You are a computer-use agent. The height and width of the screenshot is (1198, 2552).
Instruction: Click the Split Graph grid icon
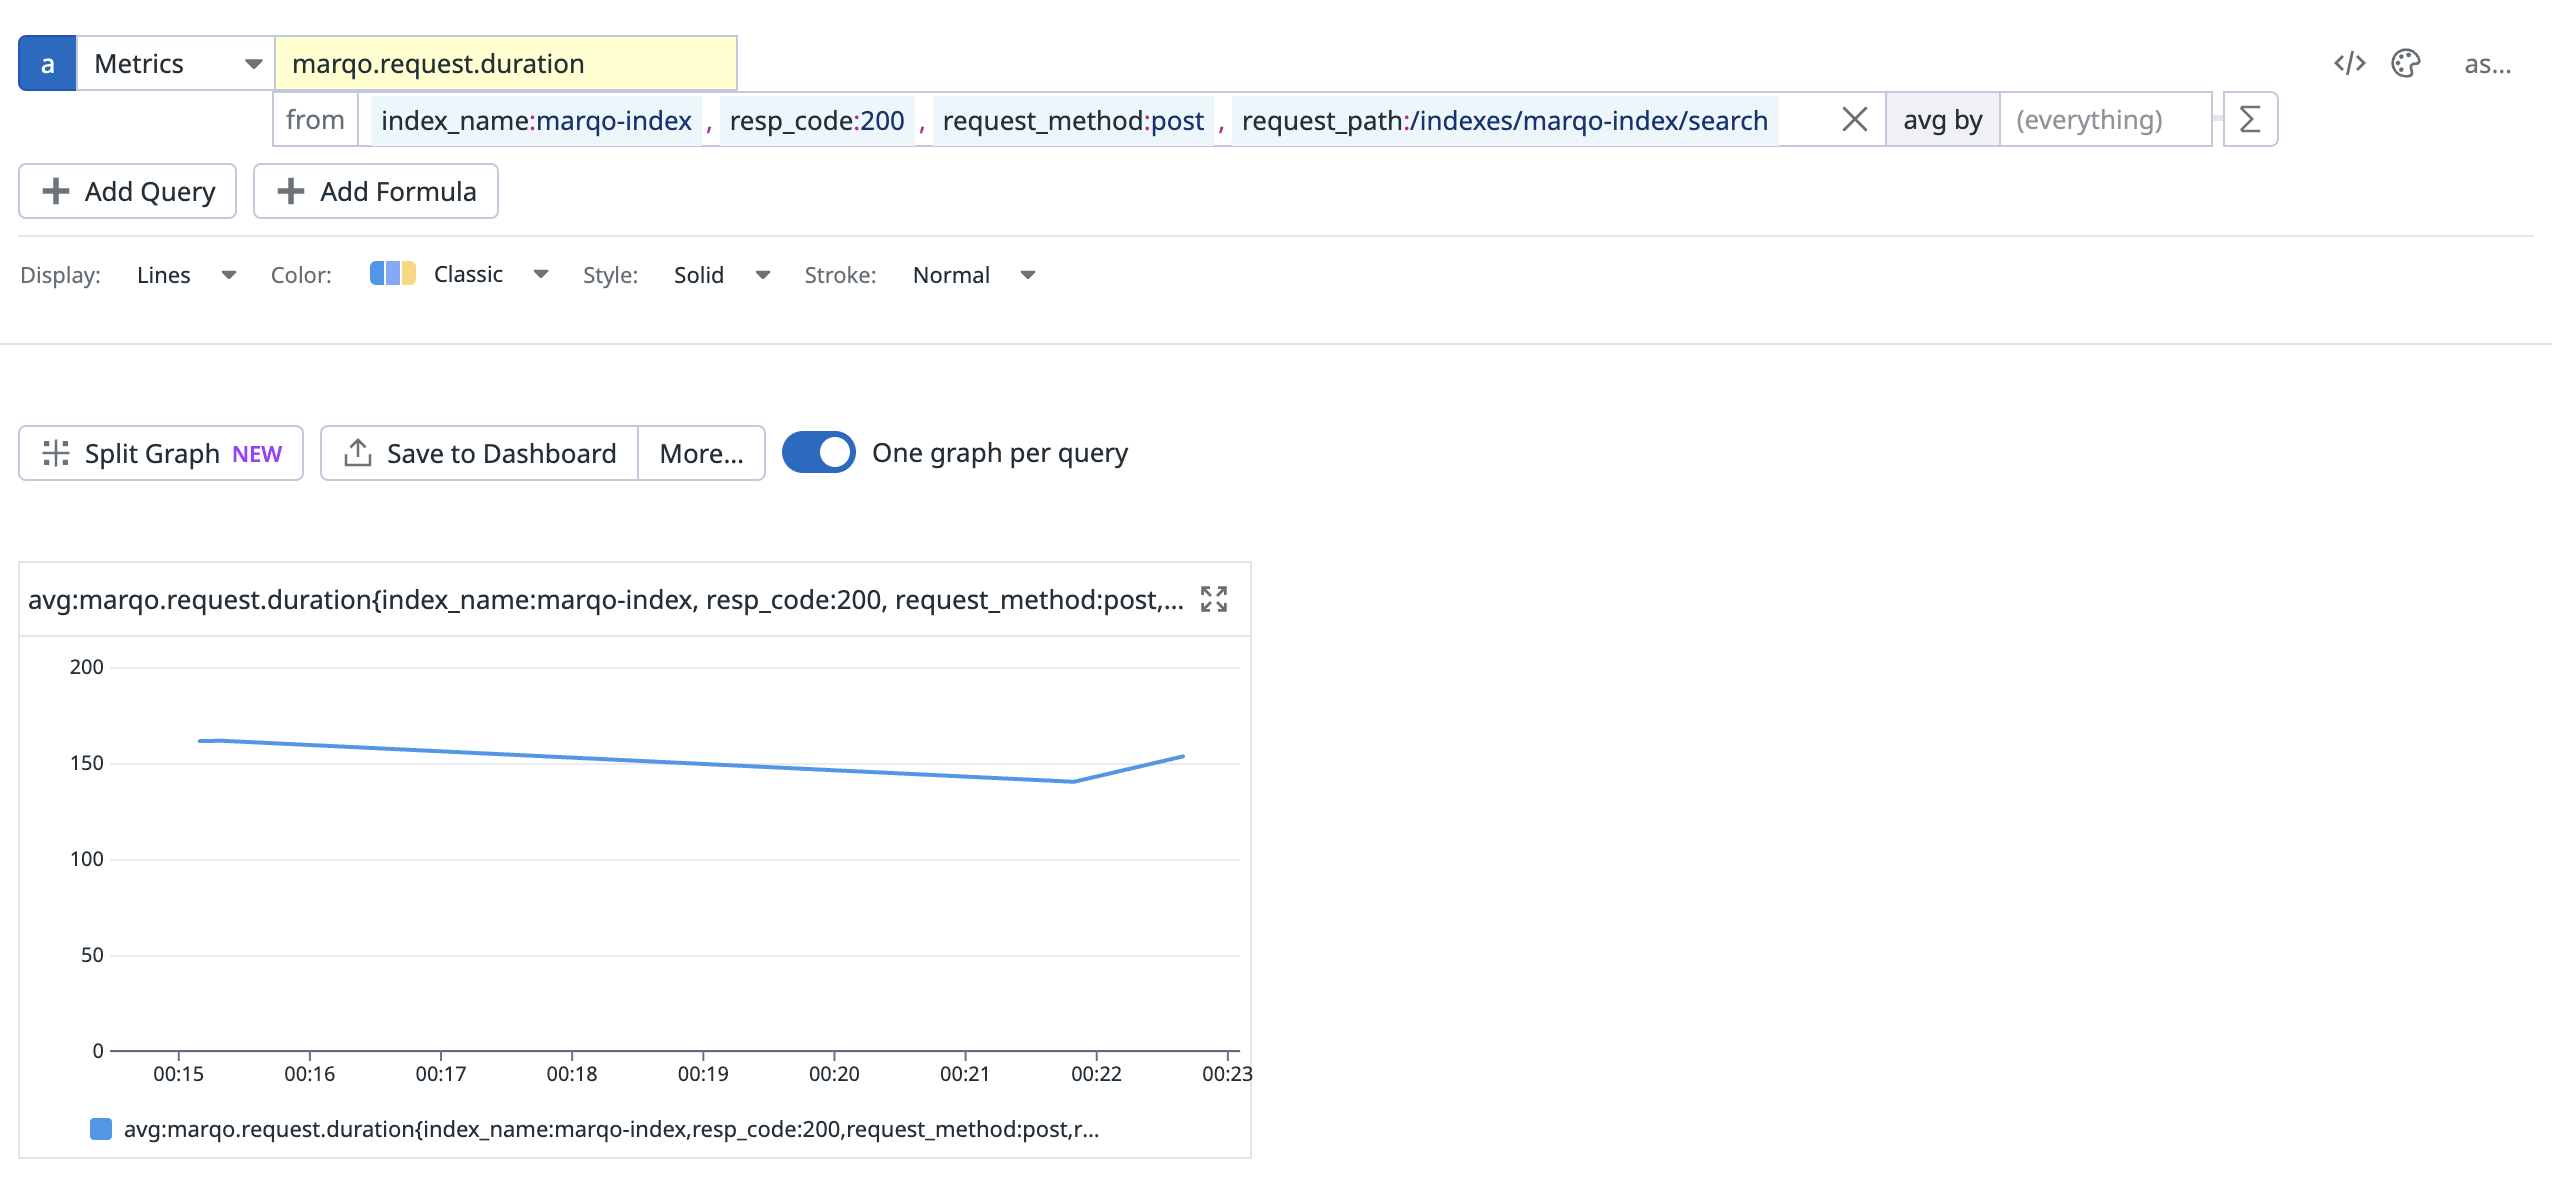pyautogui.click(x=56, y=453)
